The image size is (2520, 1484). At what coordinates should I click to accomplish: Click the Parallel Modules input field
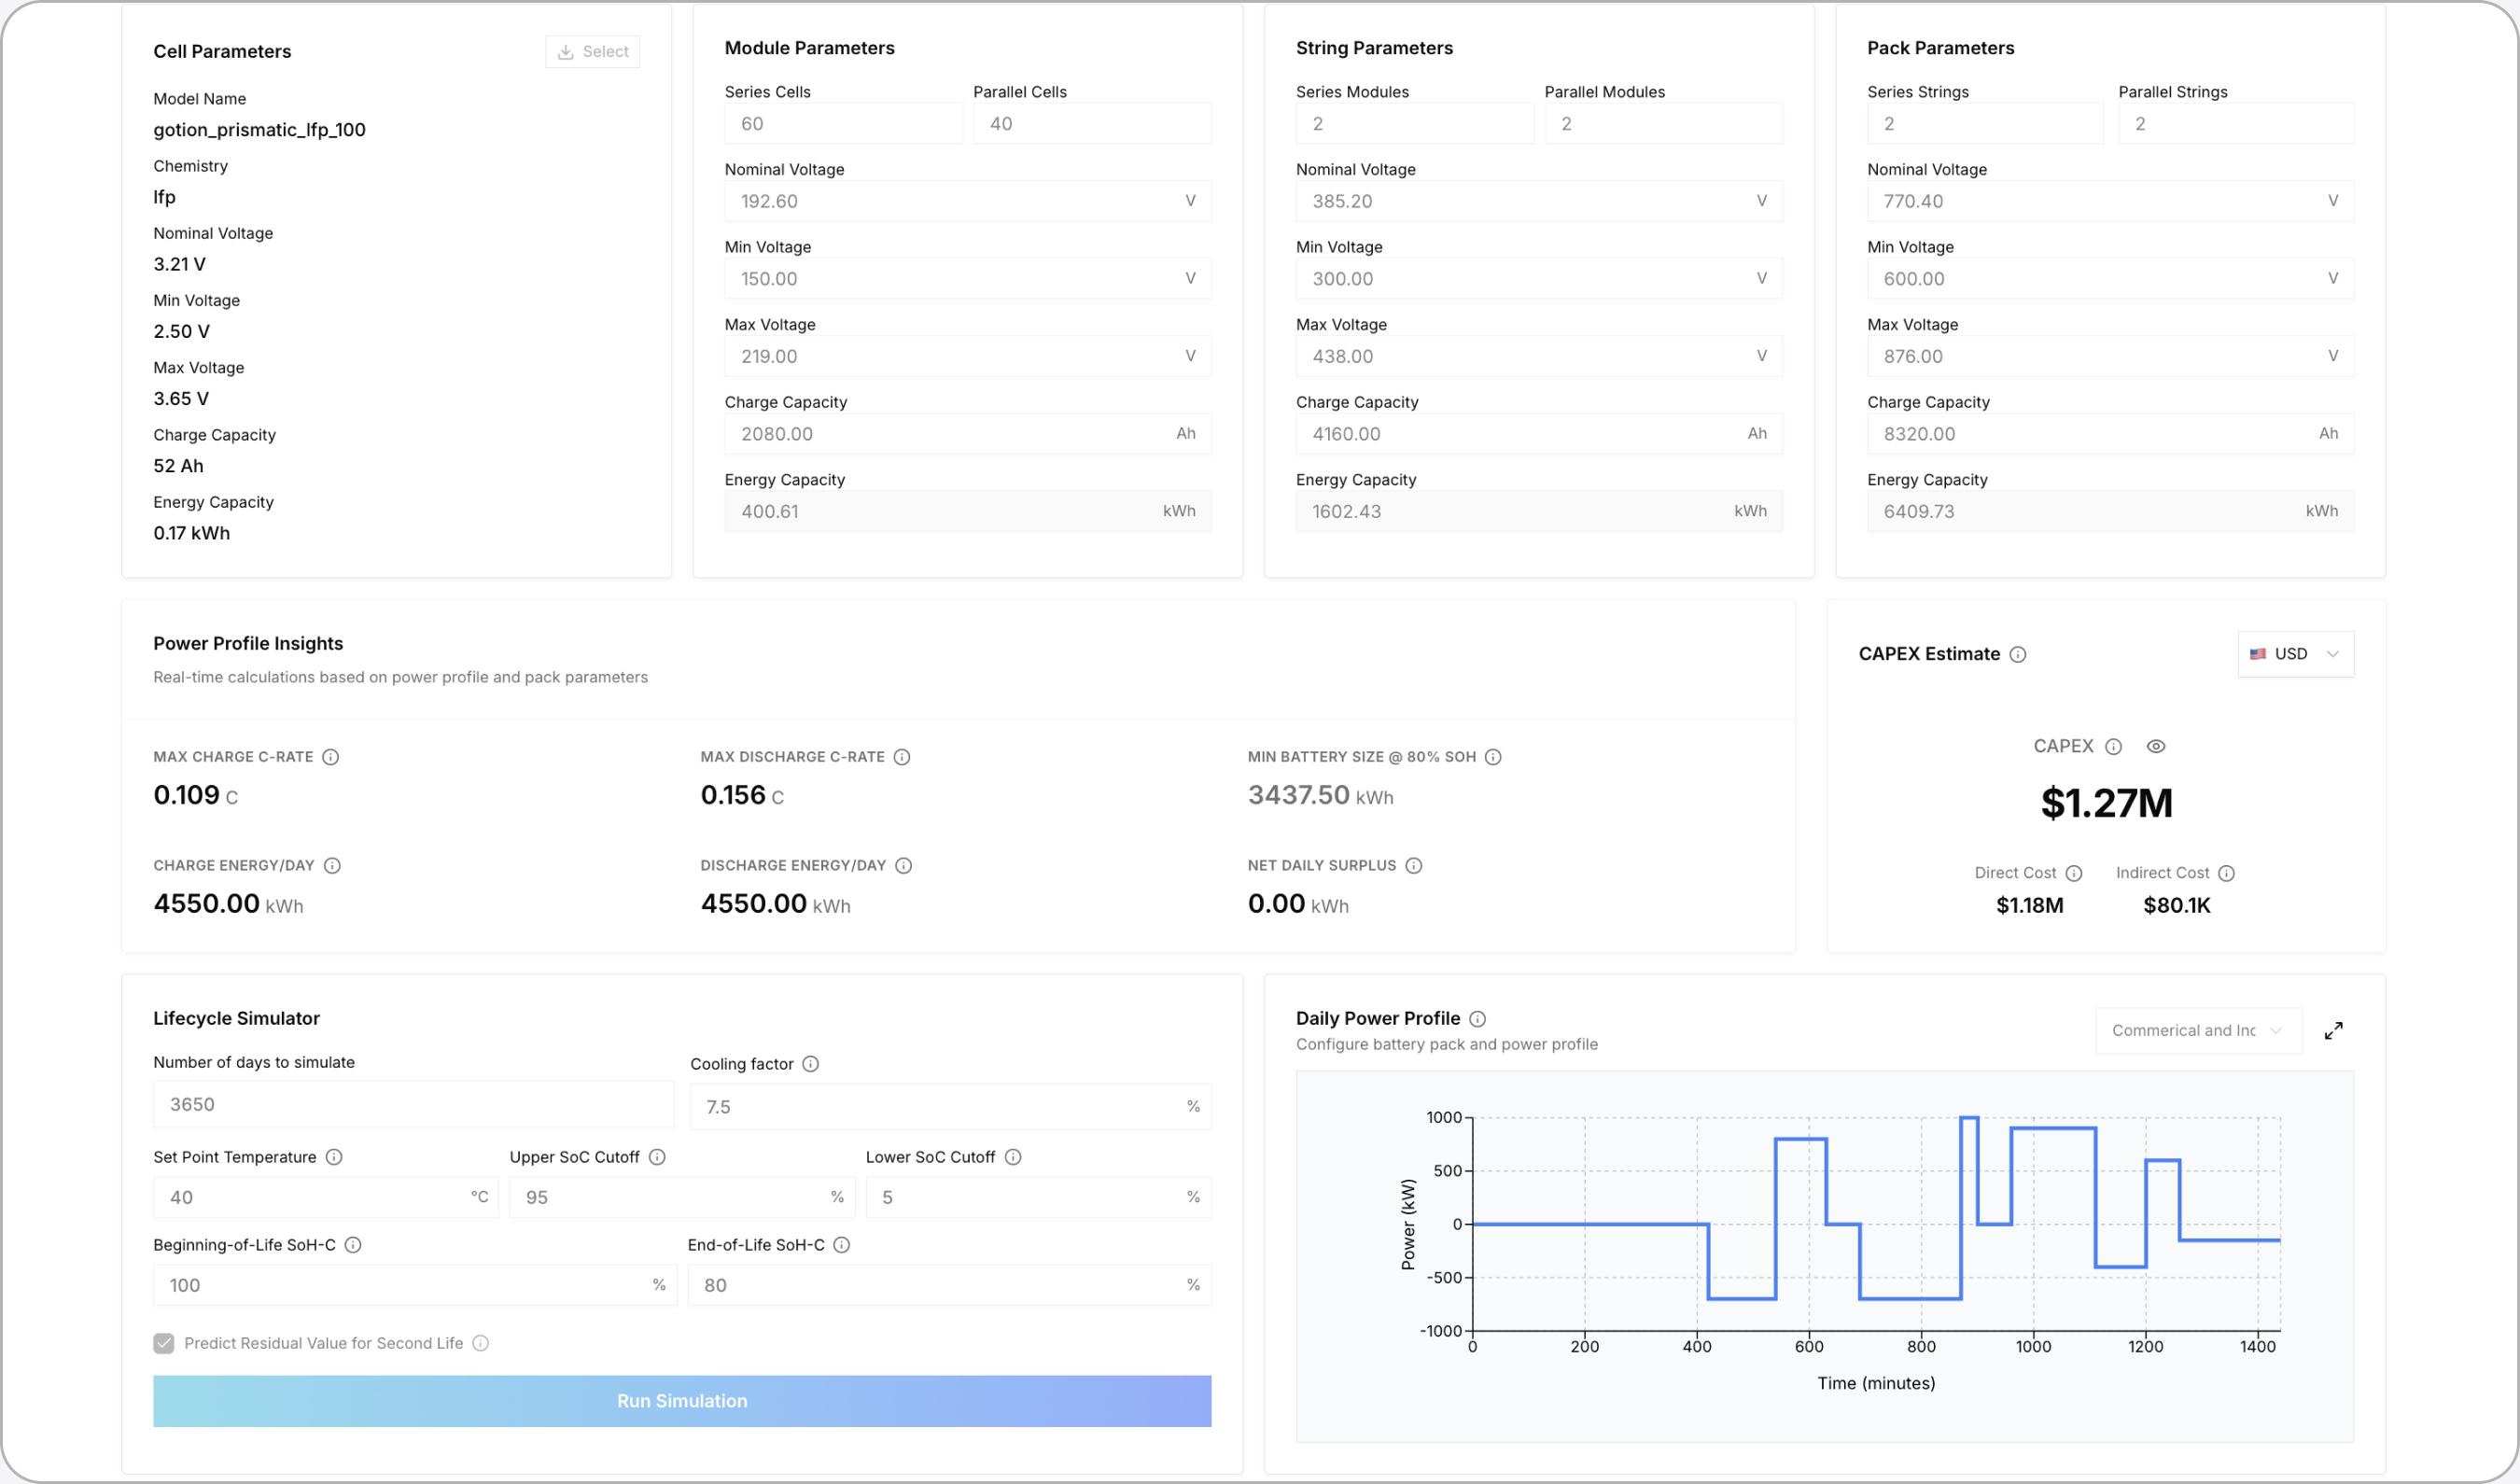(1664, 124)
